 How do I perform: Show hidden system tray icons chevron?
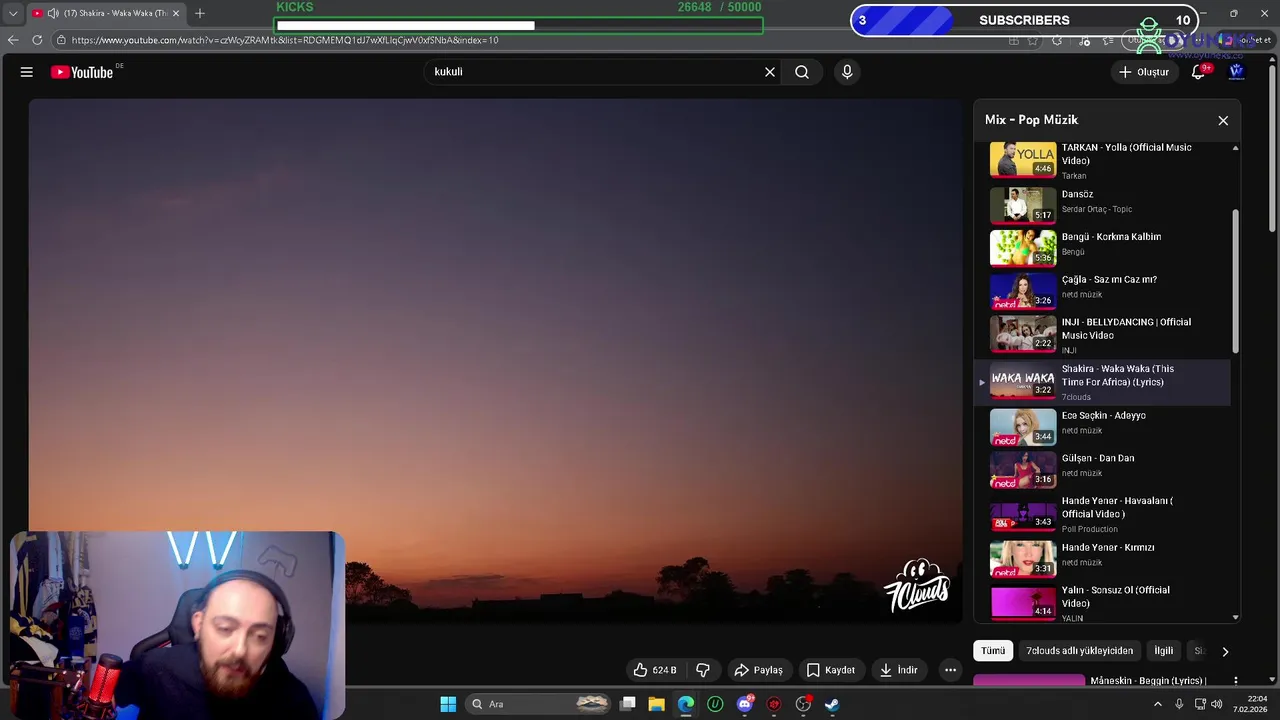pyautogui.click(x=1158, y=704)
